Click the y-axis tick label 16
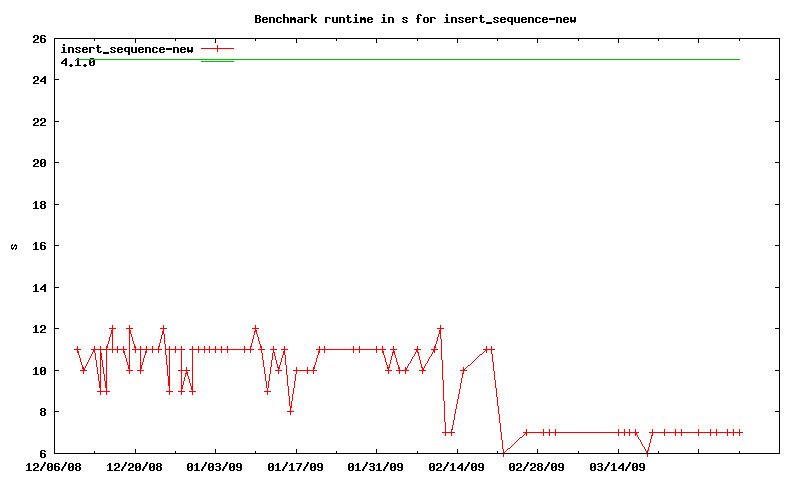 point(39,246)
